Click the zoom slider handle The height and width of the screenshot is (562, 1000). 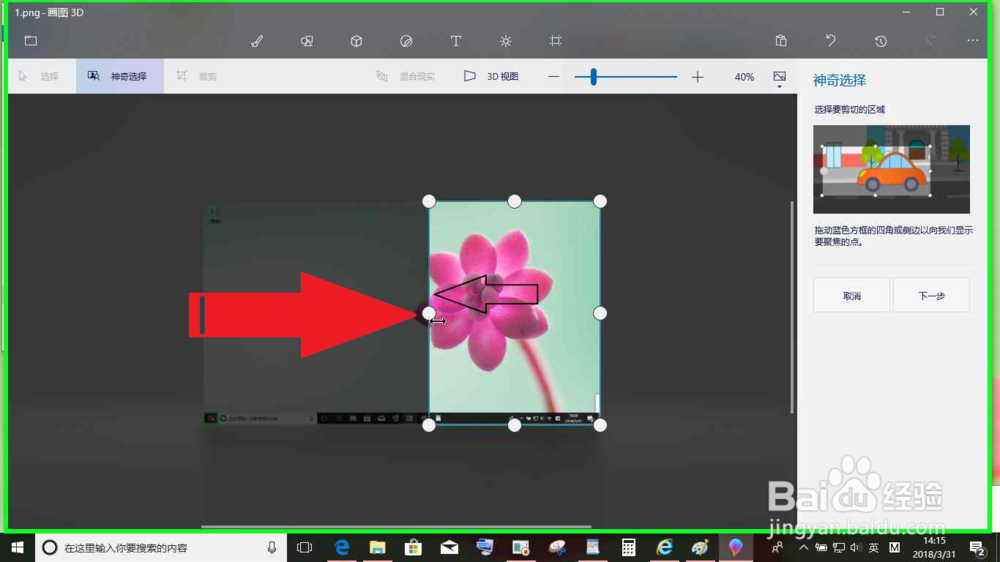tap(594, 77)
